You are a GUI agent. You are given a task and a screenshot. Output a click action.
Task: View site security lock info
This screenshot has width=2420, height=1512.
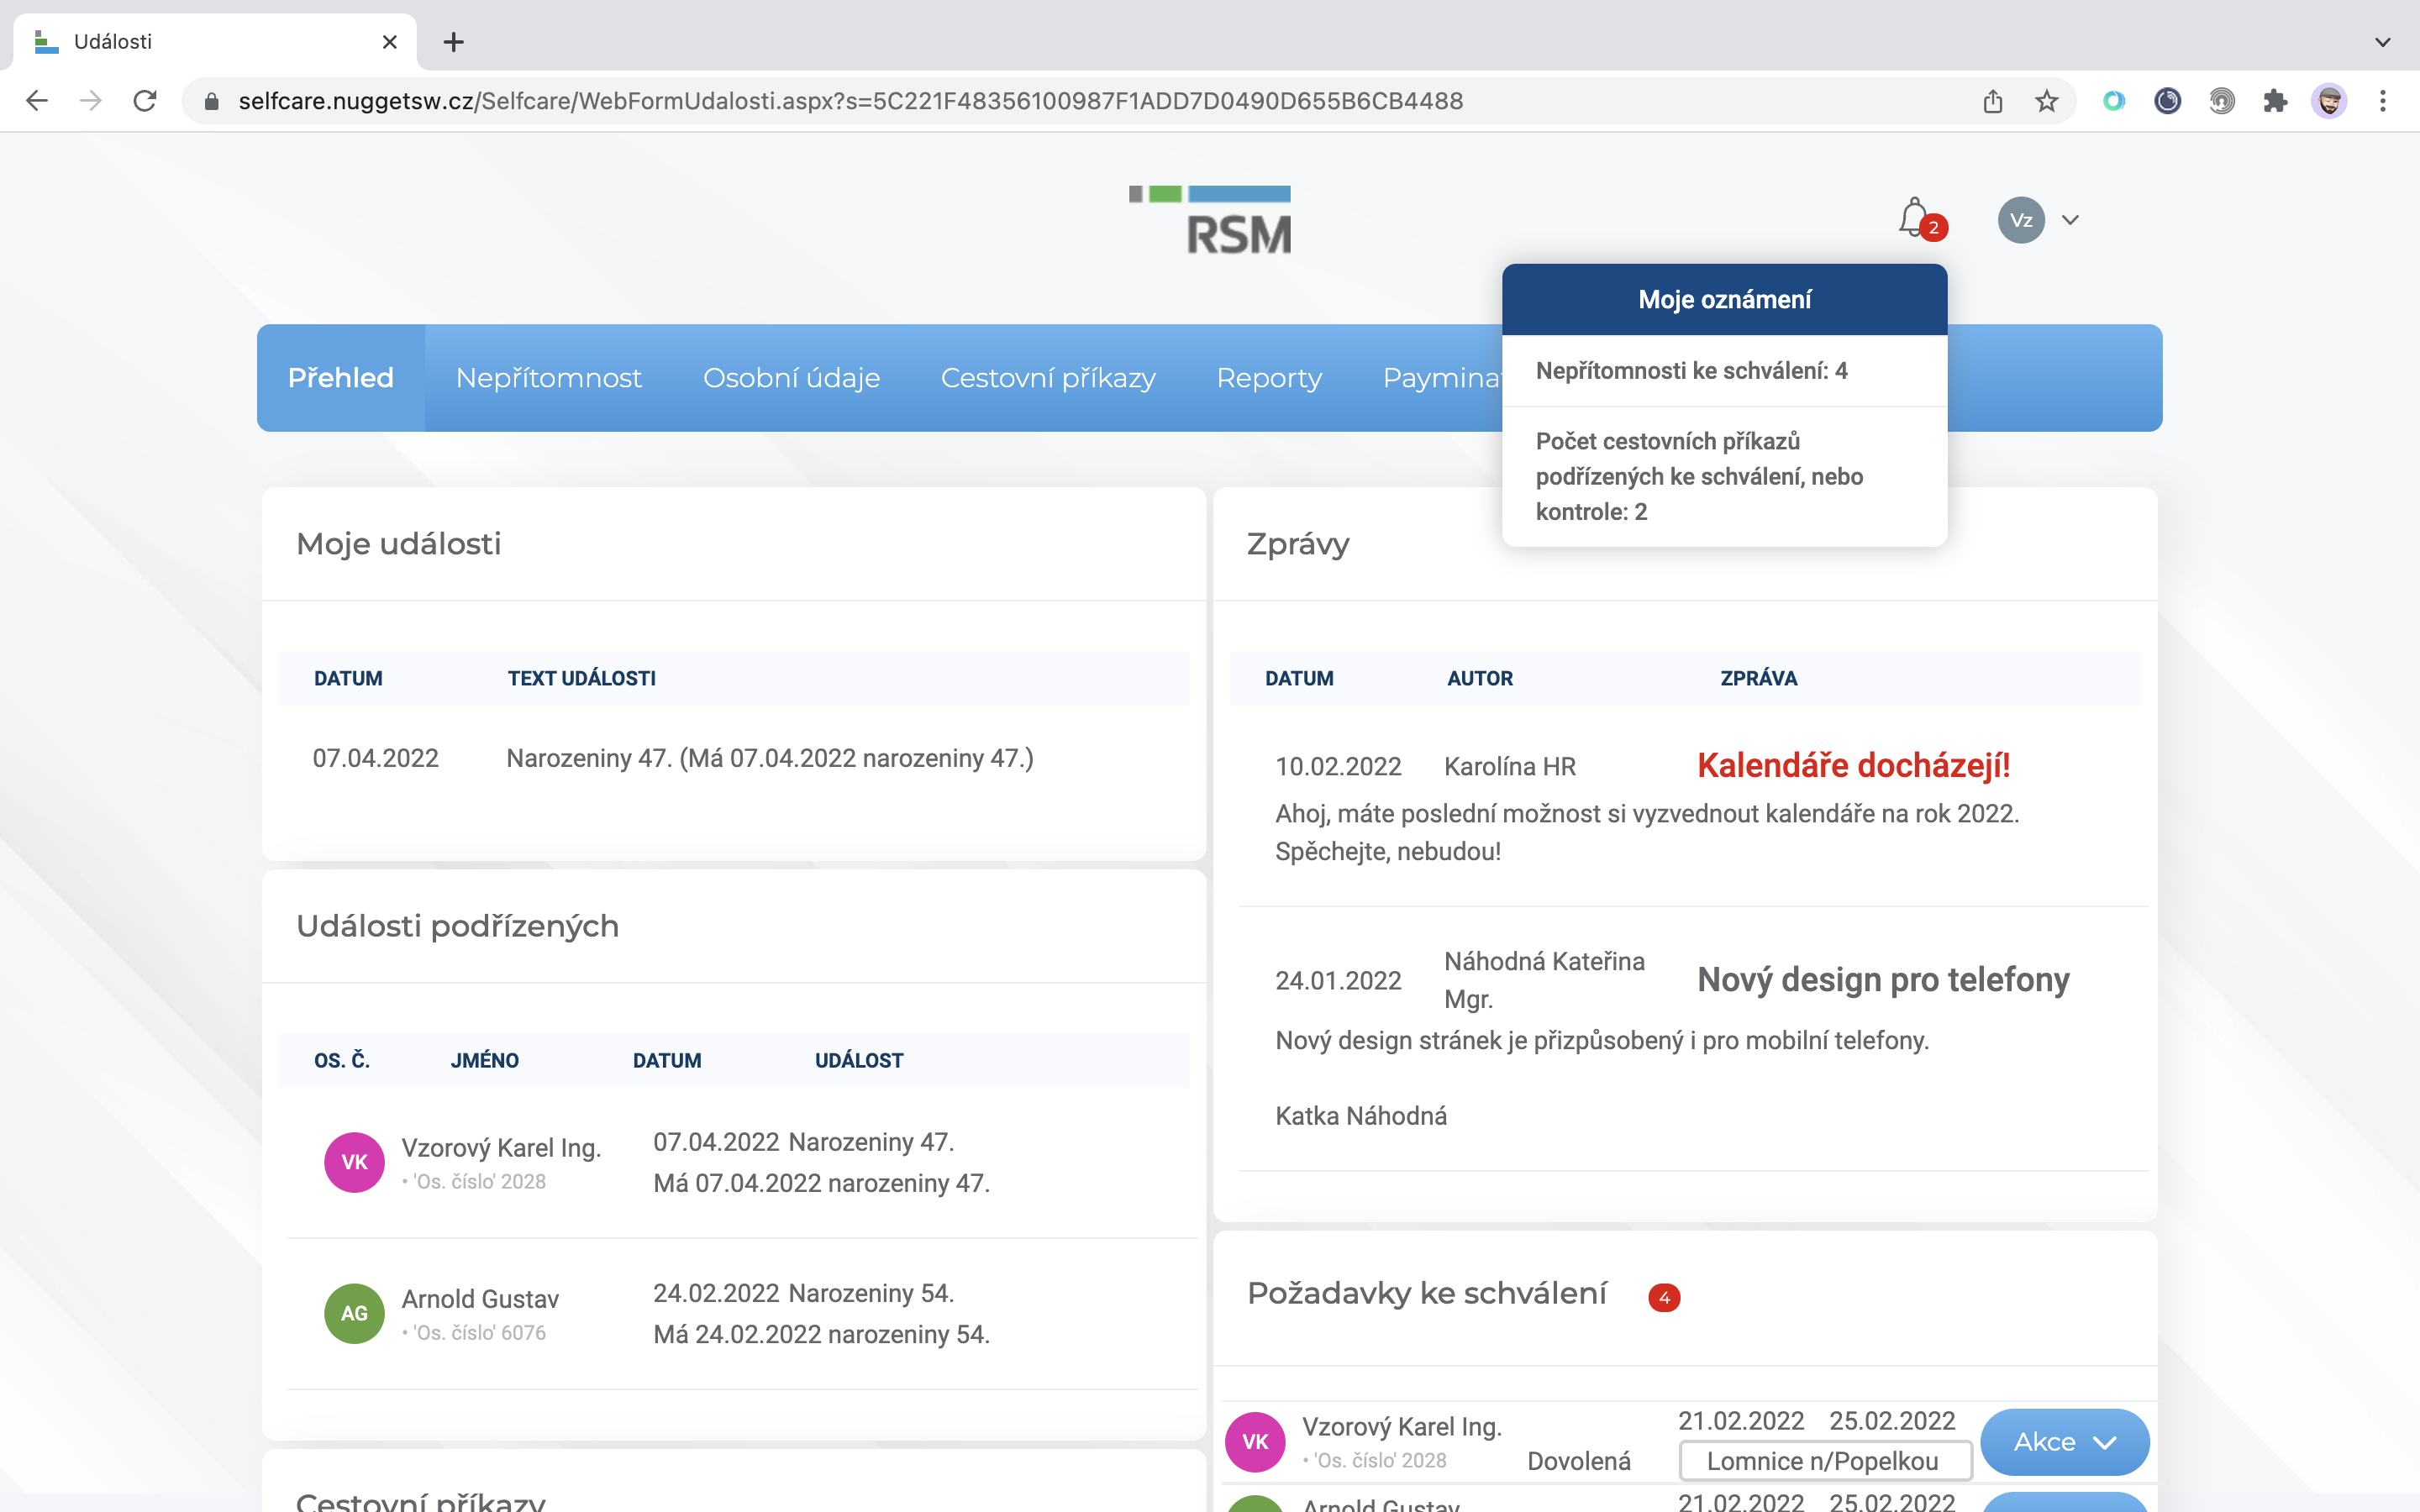coord(211,101)
